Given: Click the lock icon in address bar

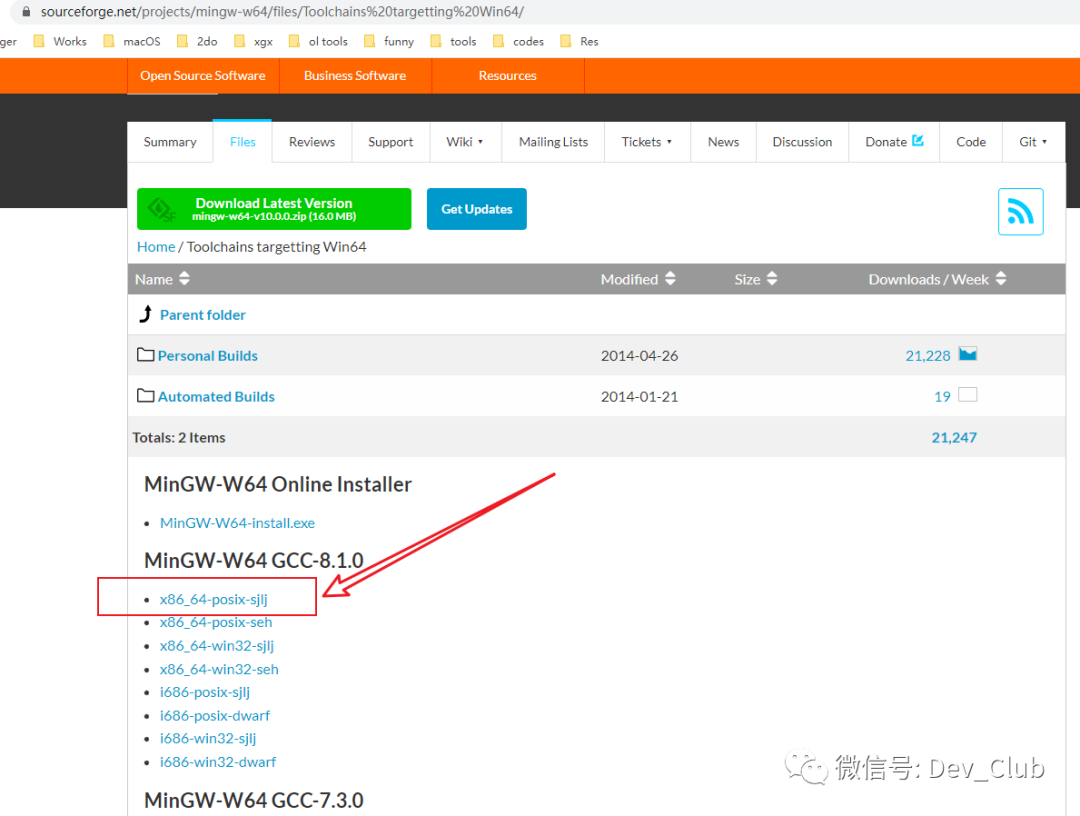Looking at the screenshot, I should click(x=26, y=12).
